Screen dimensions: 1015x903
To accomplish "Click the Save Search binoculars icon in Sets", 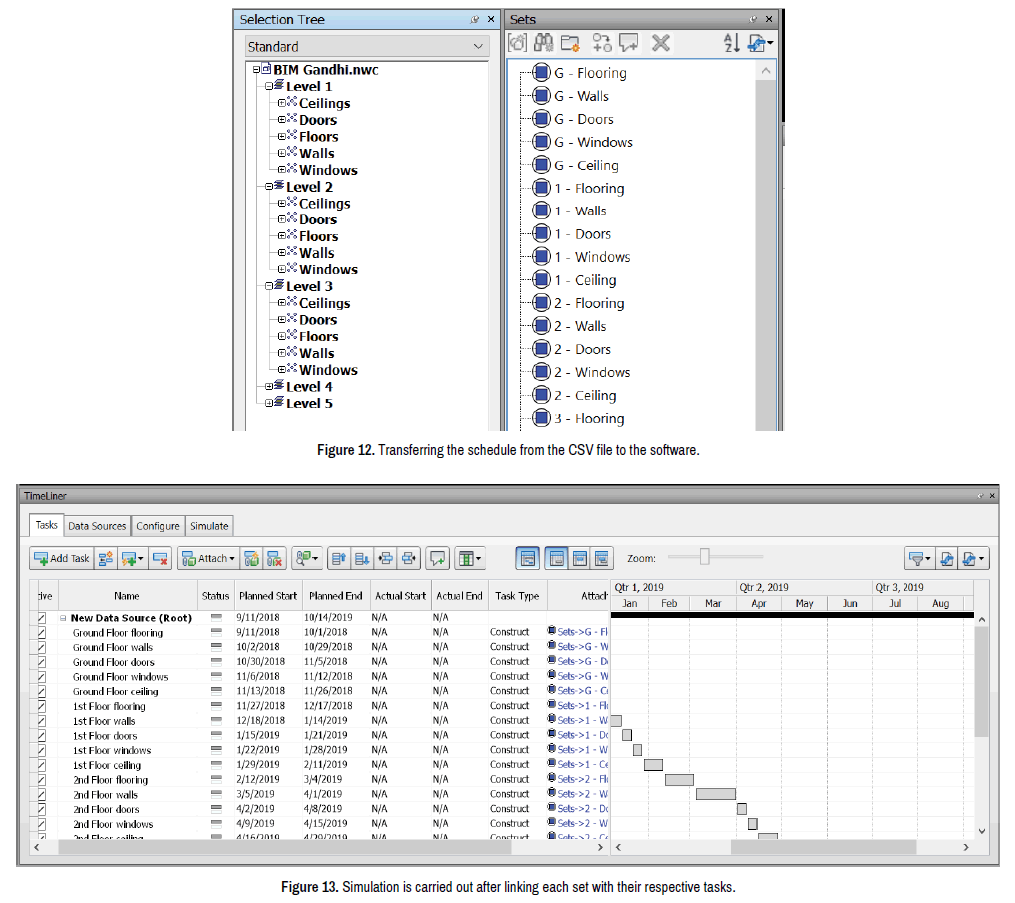I will [544, 42].
